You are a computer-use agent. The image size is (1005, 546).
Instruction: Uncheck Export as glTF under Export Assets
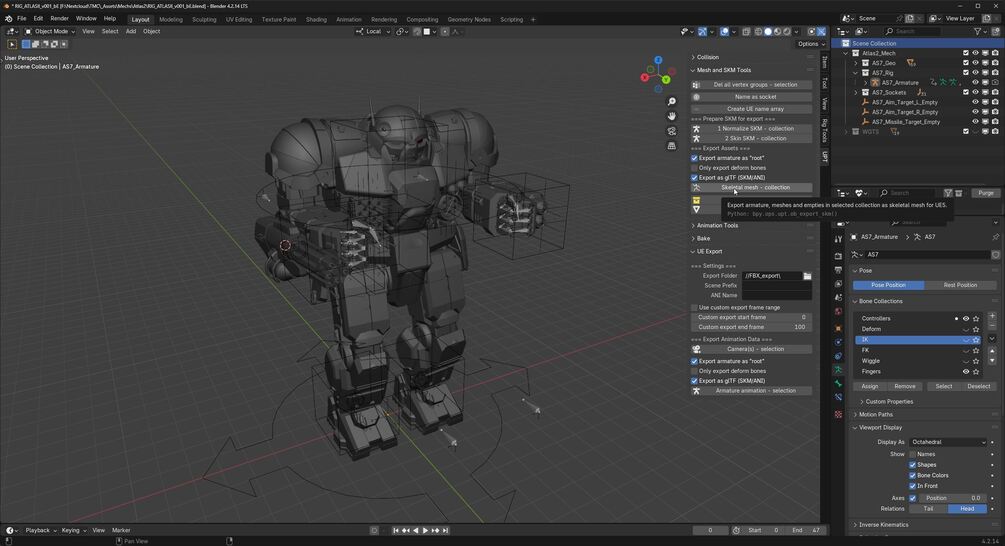coord(695,177)
